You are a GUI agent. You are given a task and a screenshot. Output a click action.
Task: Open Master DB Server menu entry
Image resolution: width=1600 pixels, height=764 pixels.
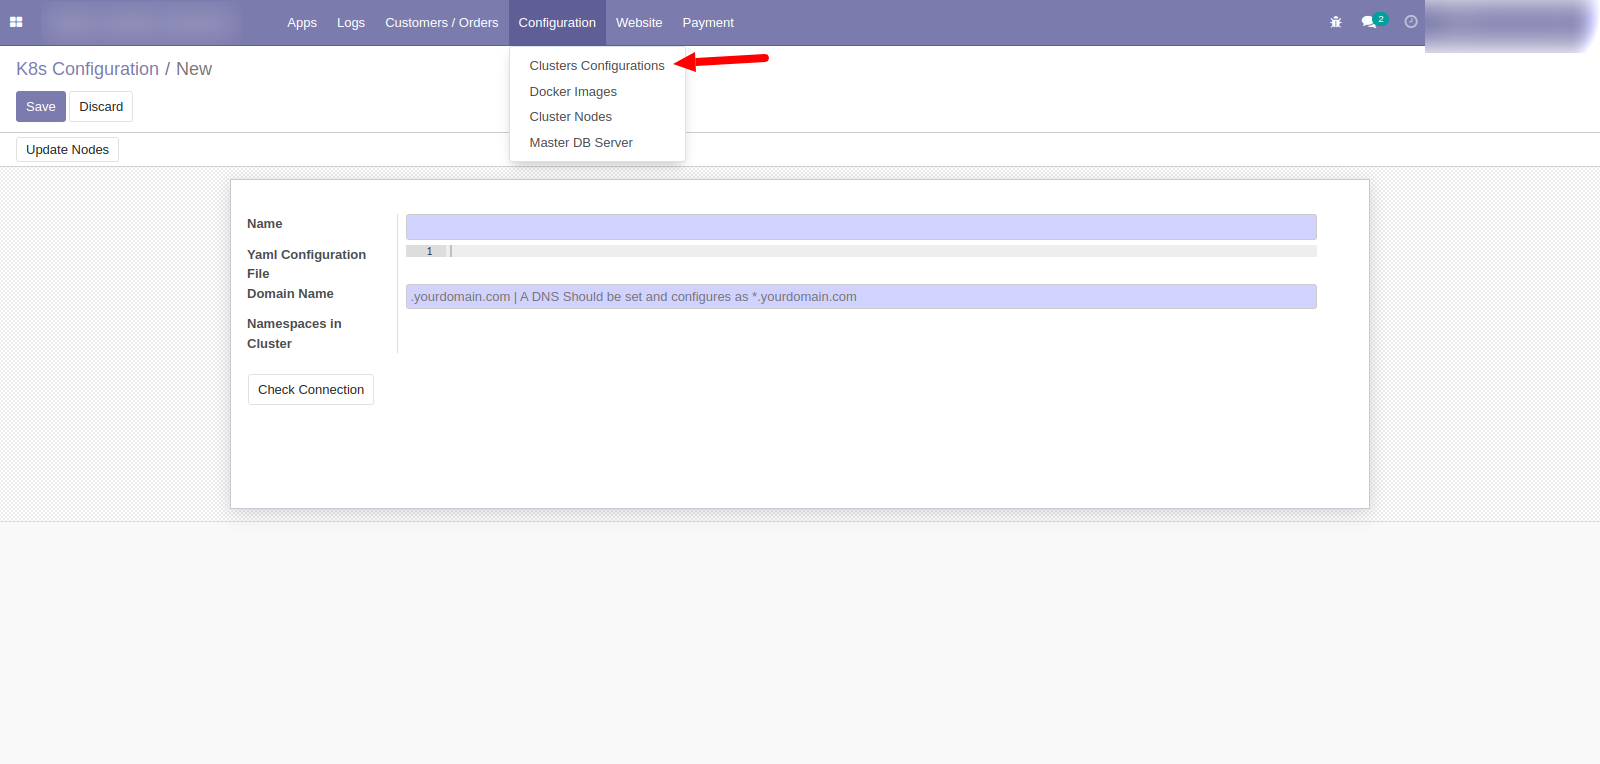pyautogui.click(x=581, y=143)
